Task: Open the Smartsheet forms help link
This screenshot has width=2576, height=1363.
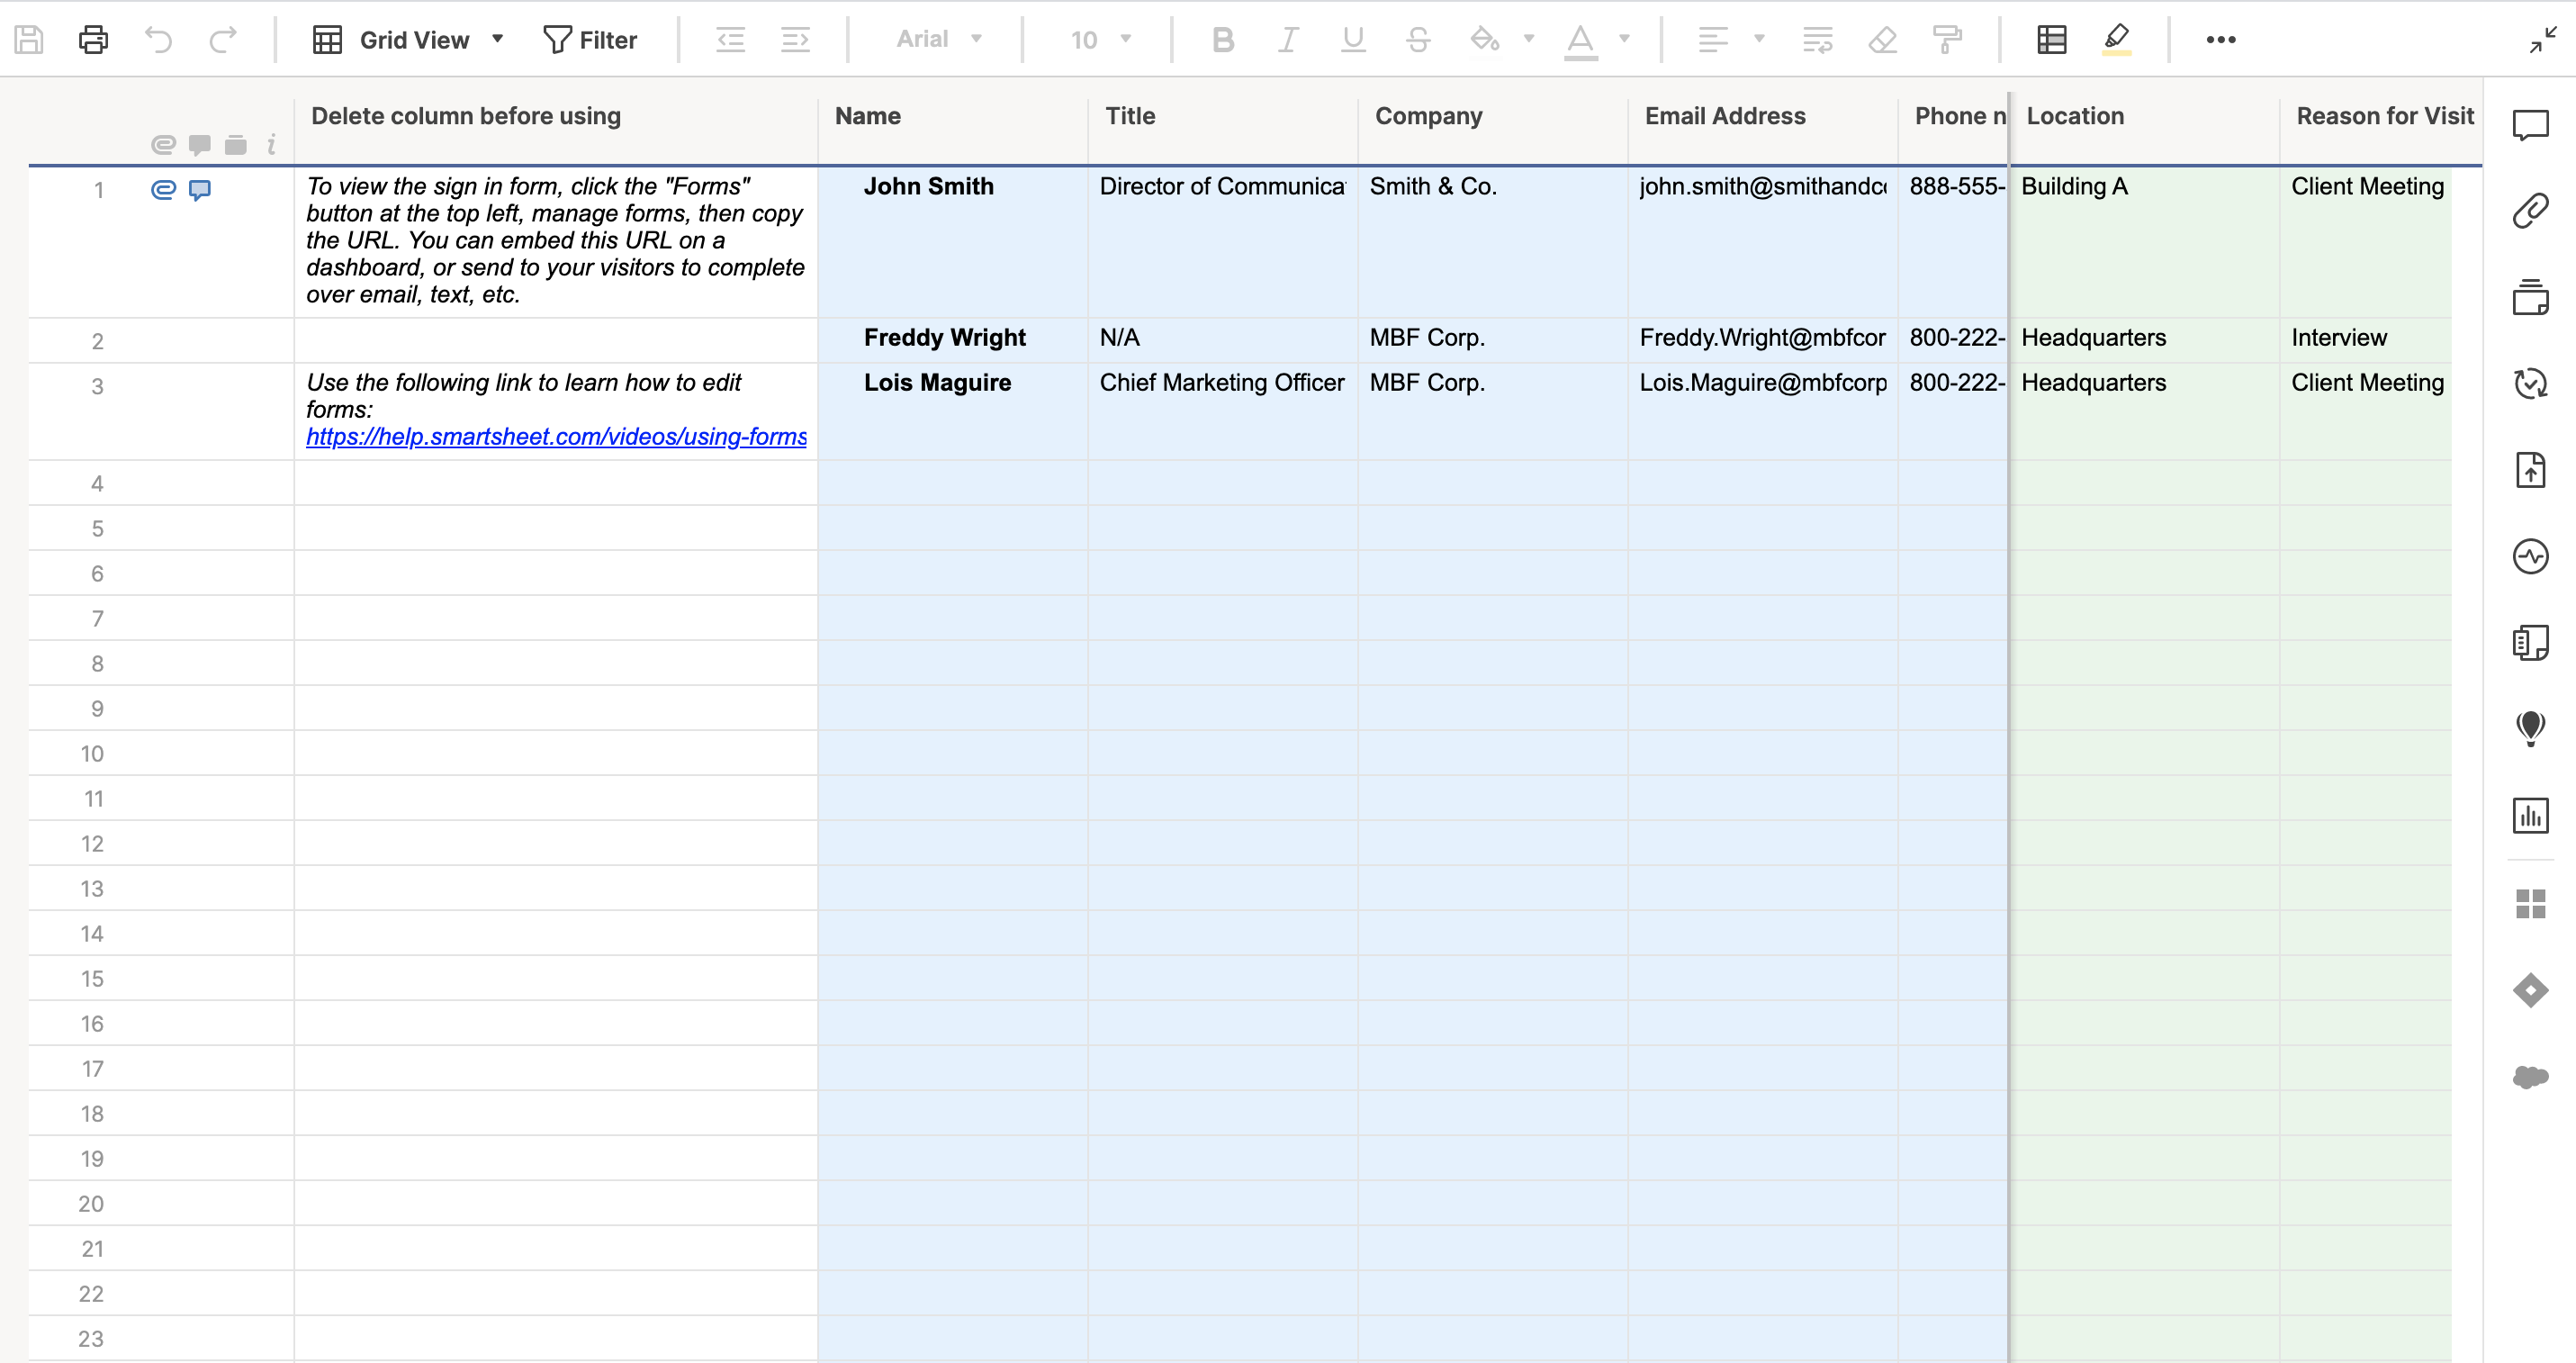Action: pyautogui.click(x=556, y=436)
